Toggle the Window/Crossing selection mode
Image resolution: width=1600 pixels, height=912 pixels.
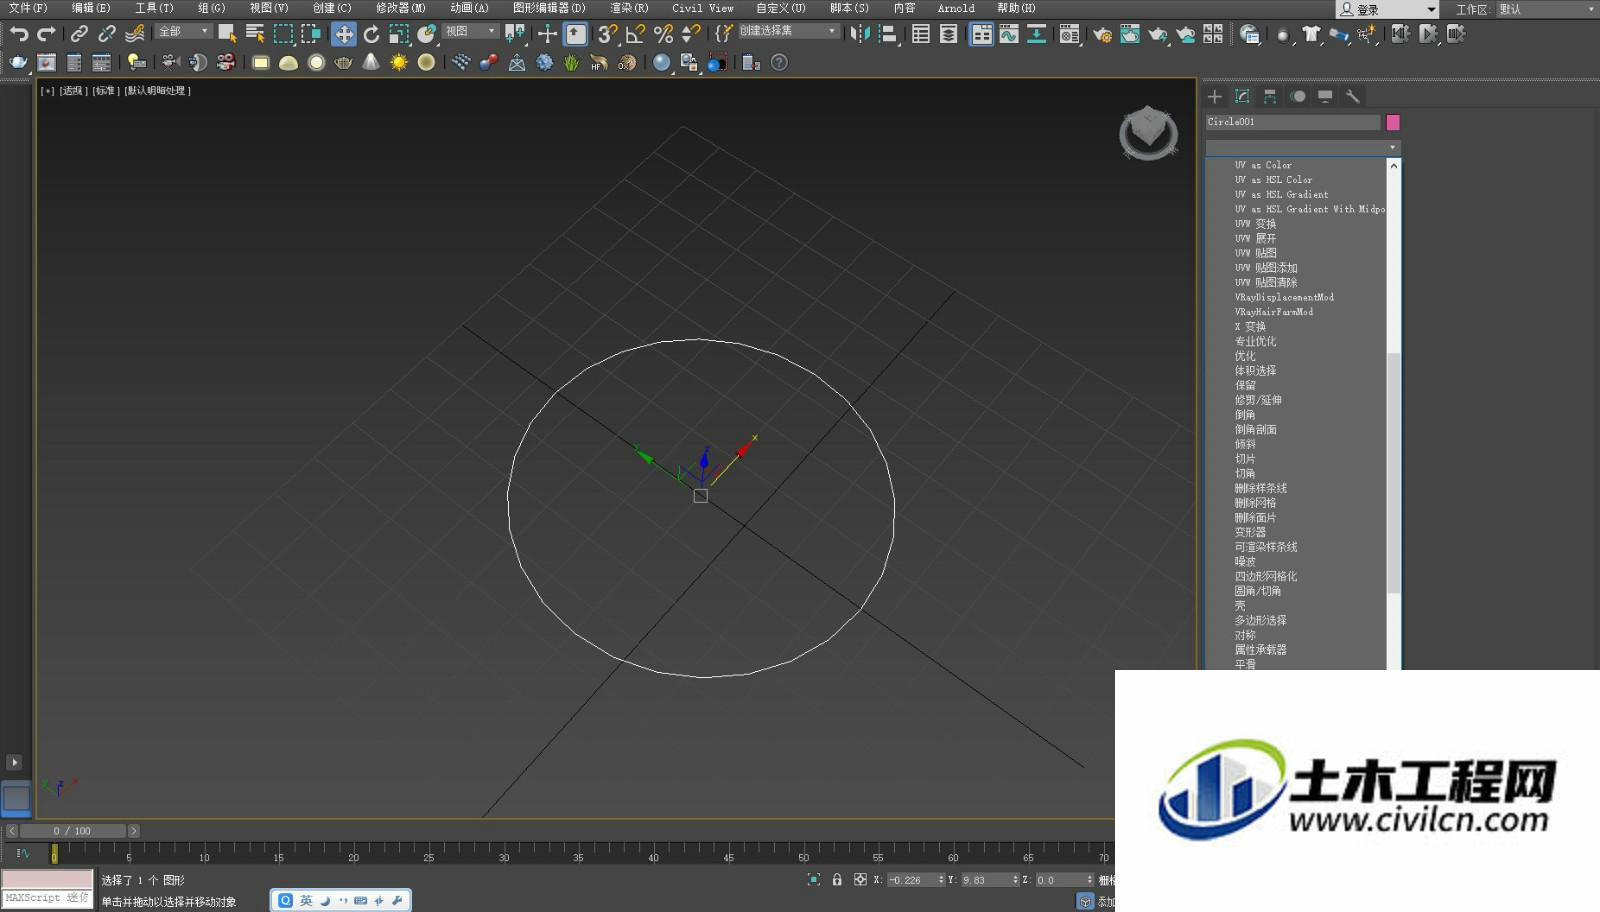point(311,34)
